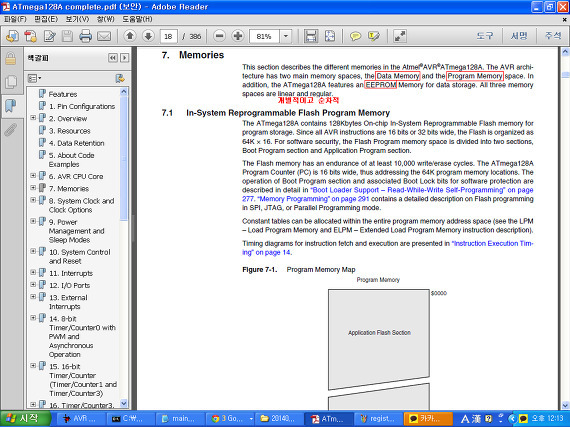This screenshot has height=427, width=570.
Task: Open the 도구 tools pane
Action: (x=485, y=36)
